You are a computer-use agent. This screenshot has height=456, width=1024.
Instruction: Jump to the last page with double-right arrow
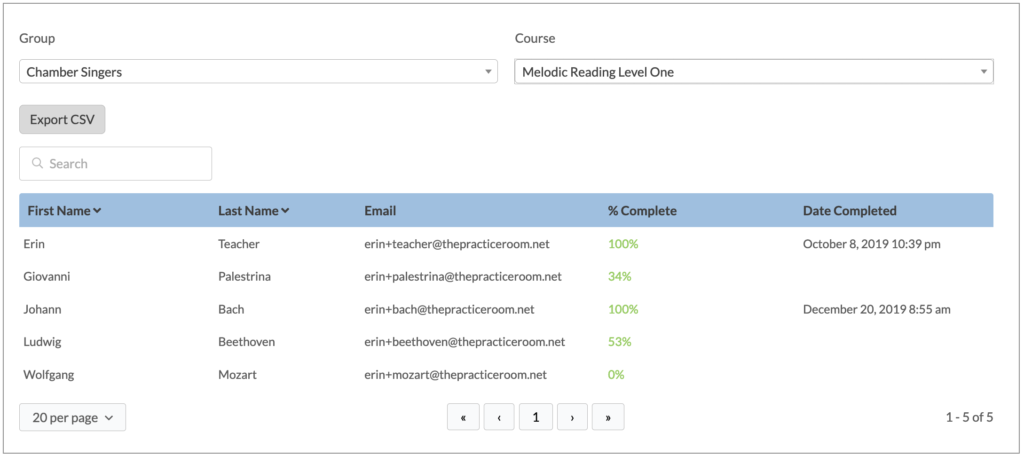point(608,418)
